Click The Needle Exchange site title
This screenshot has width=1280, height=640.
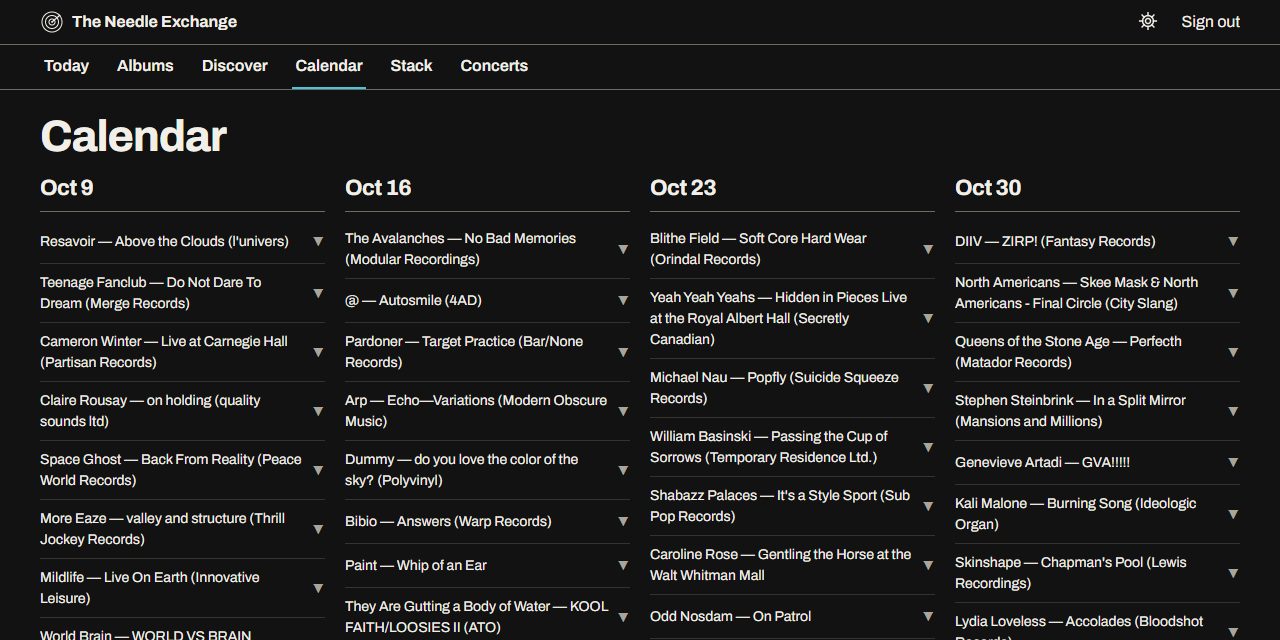(154, 22)
